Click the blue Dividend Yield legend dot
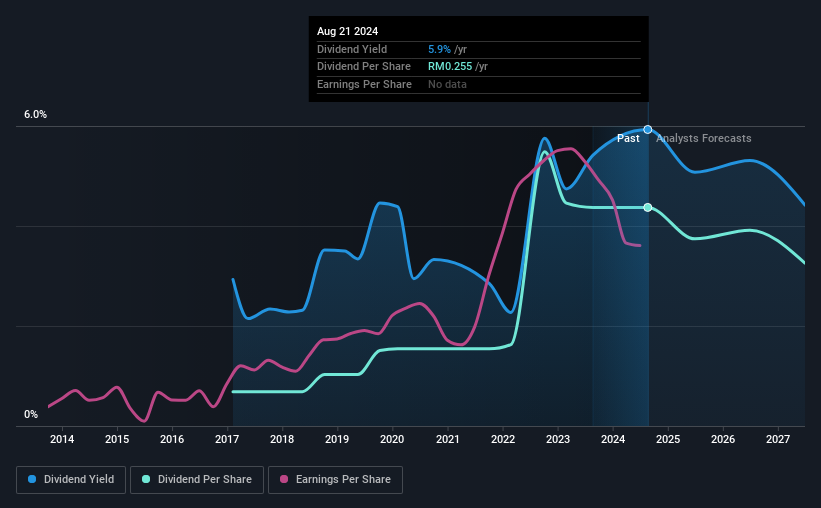The image size is (821, 508). point(32,479)
